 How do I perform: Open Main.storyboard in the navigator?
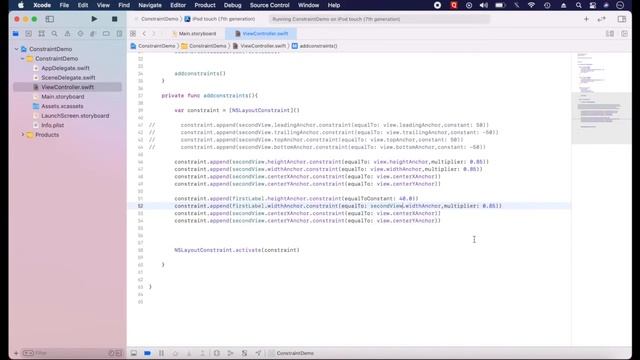[62, 97]
